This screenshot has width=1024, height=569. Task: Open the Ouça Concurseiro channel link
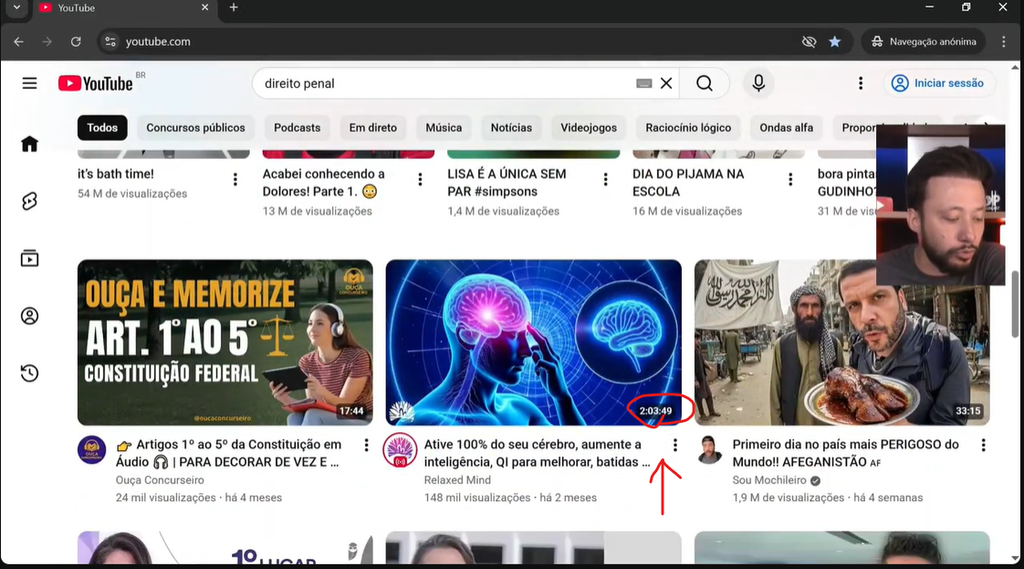(x=160, y=480)
